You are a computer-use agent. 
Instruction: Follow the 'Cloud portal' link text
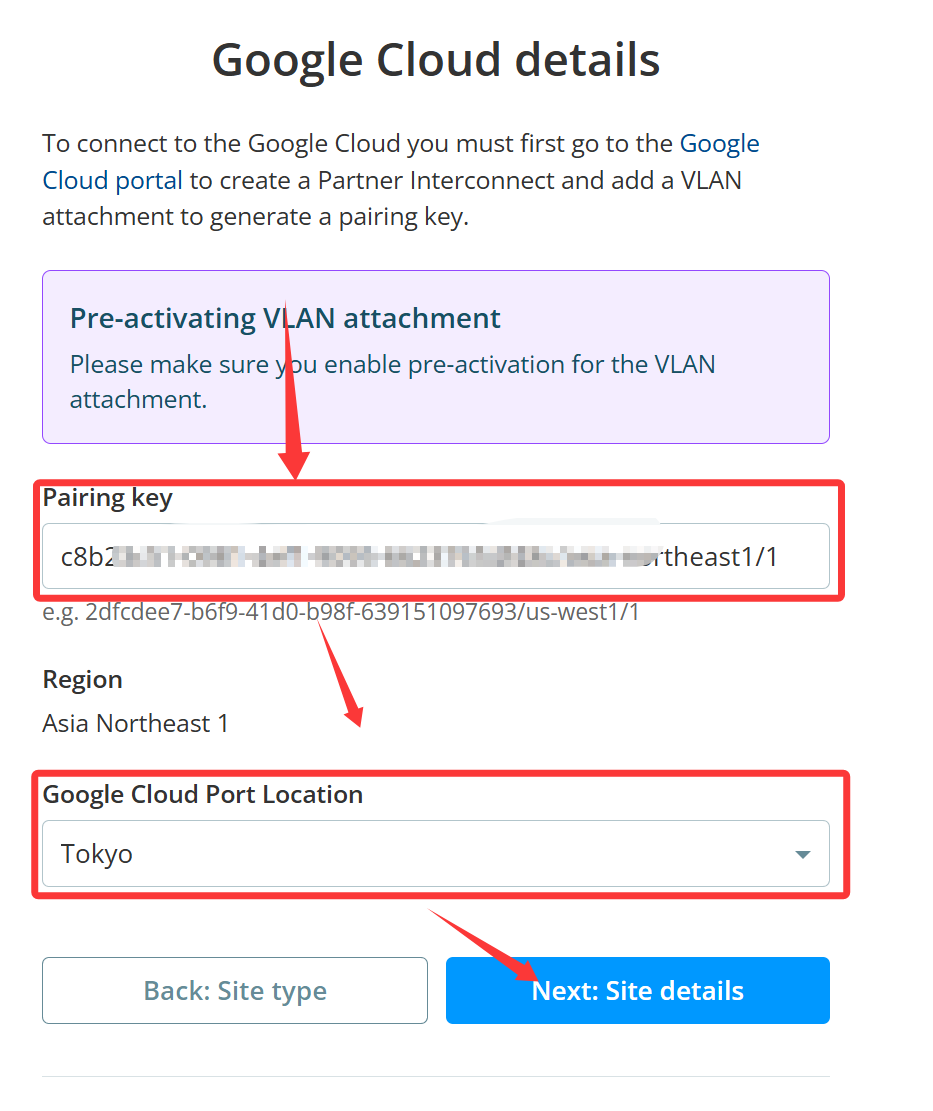click(x=113, y=181)
